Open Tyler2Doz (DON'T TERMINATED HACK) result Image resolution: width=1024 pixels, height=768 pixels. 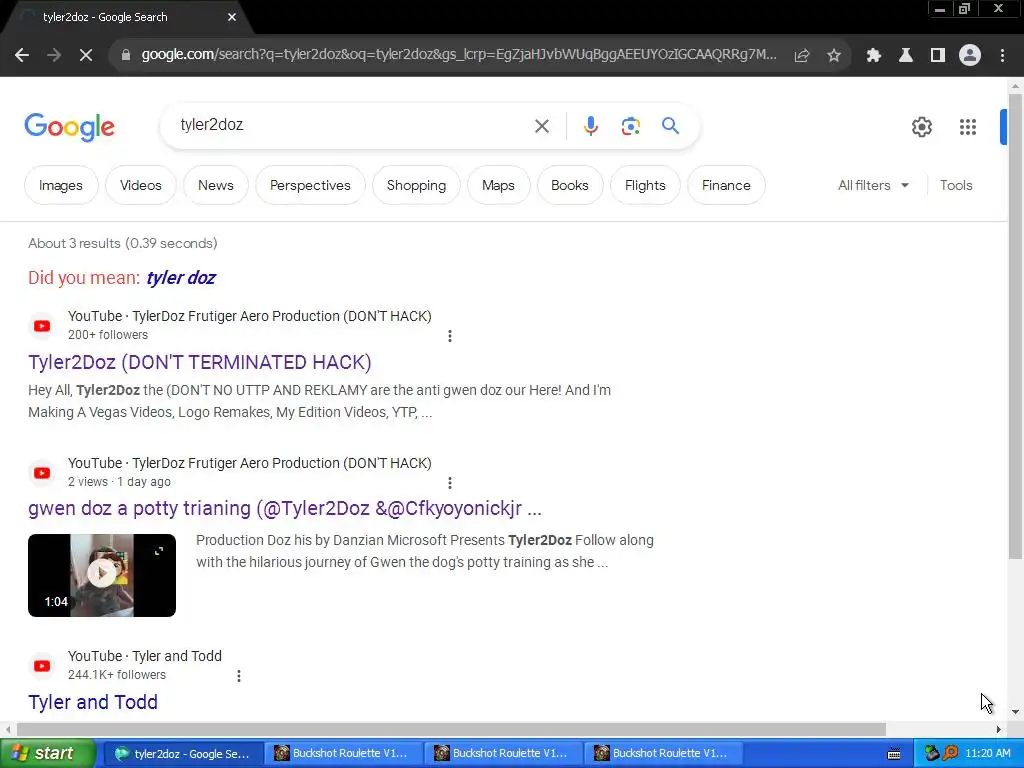pyautogui.click(x=200, y=362)
